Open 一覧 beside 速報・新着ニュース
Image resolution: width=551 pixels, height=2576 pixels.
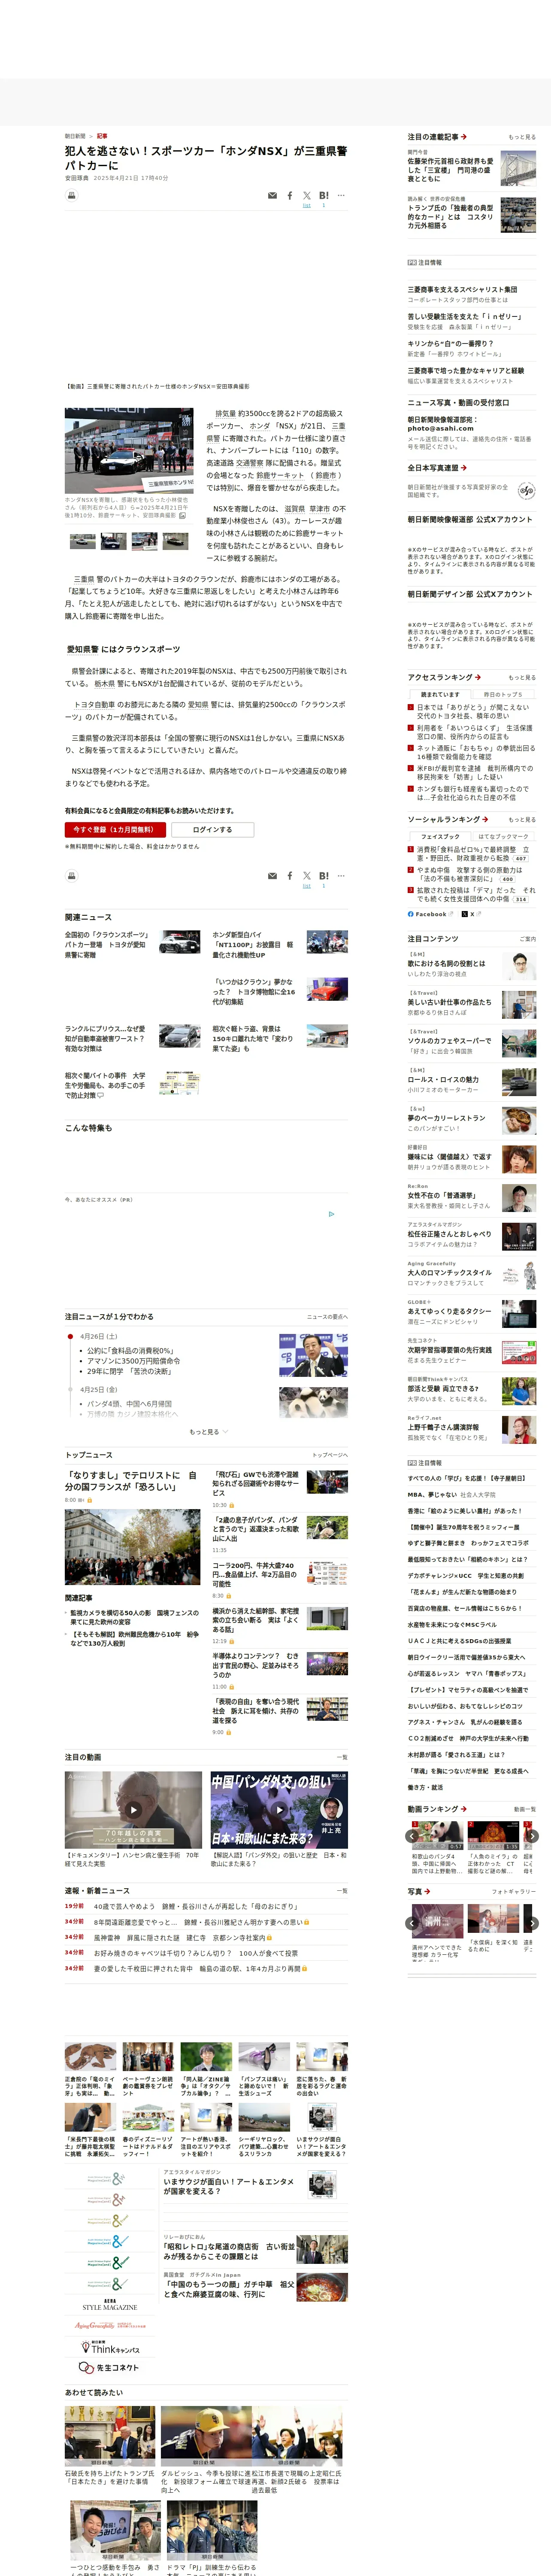tap(342, 1891)
